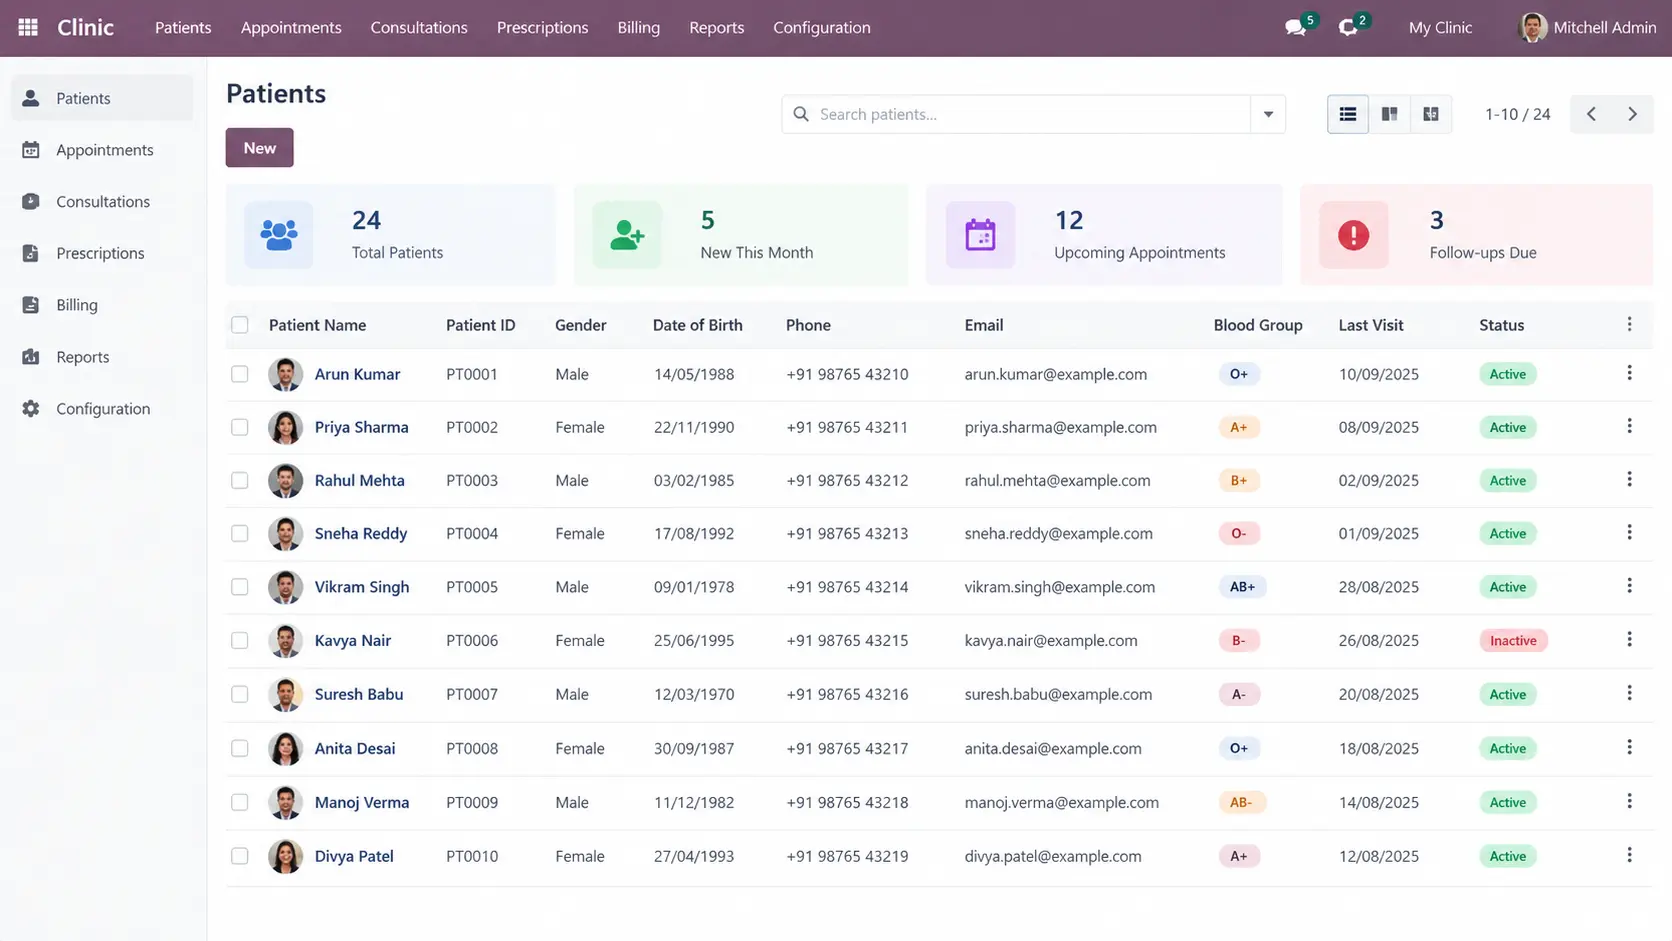
Task: Open the Reports top menu
Action: point(716,27)
